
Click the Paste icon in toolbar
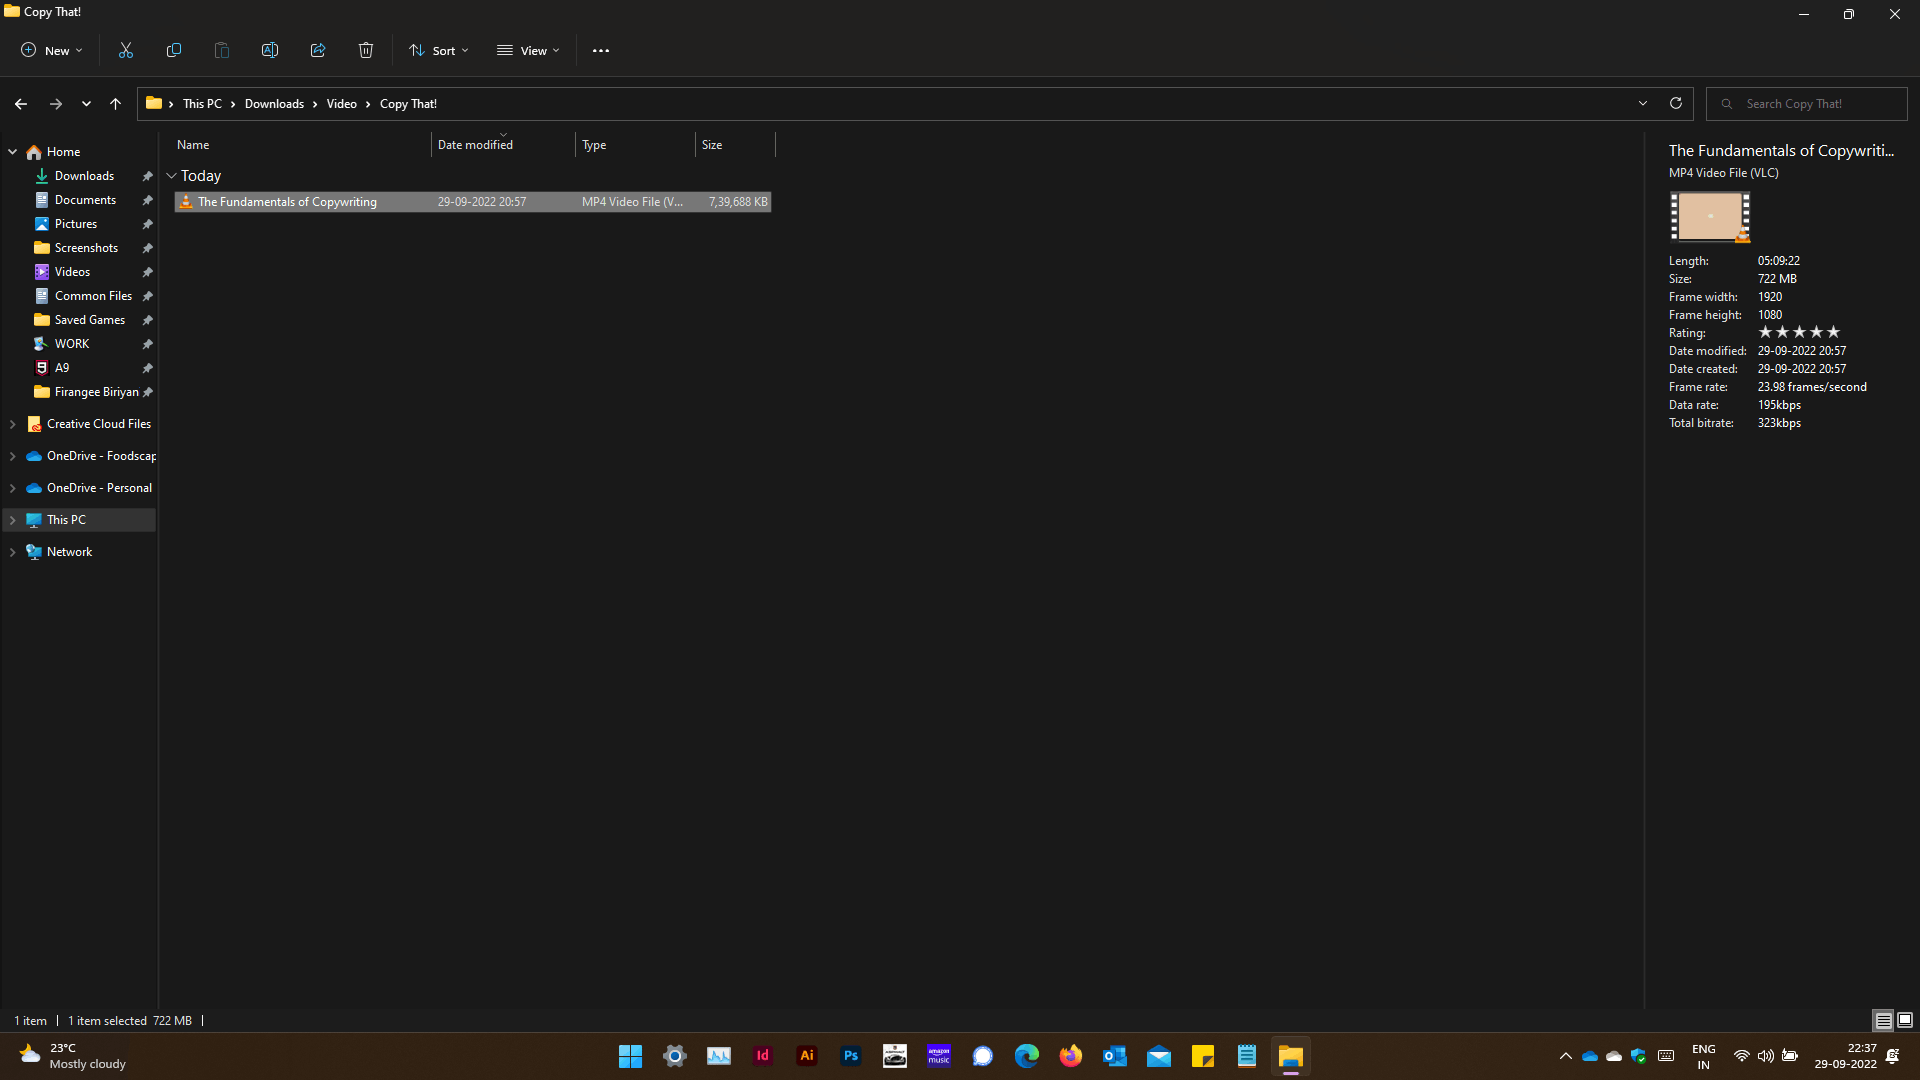(222, 50)
